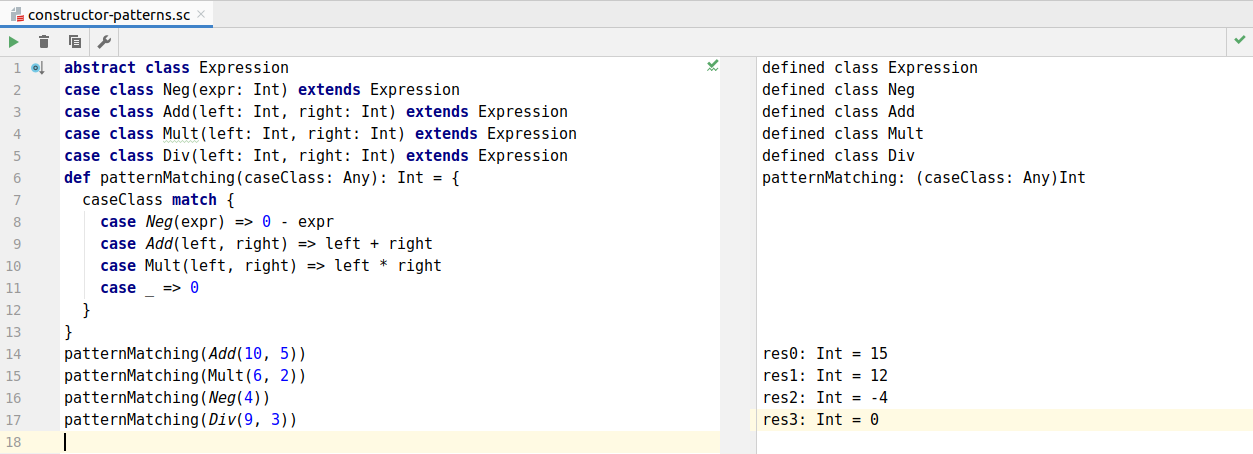Click the trash icon to clear output

pos(44,41)
